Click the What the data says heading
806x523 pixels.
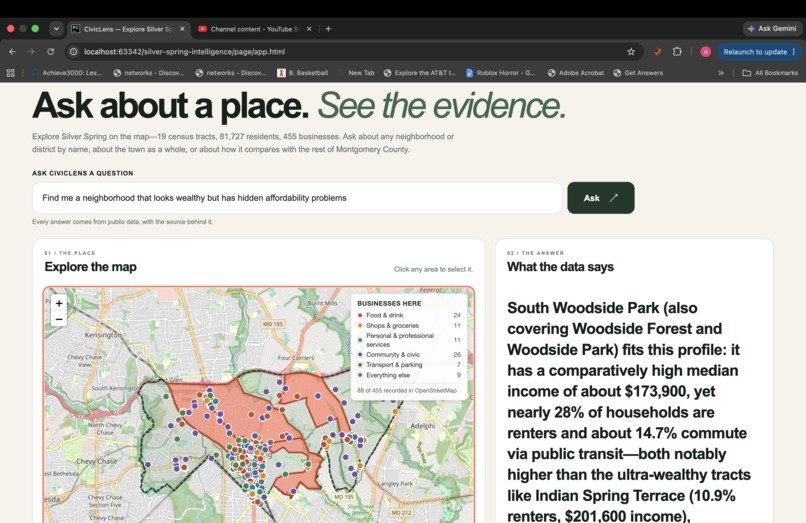(560, 267)
